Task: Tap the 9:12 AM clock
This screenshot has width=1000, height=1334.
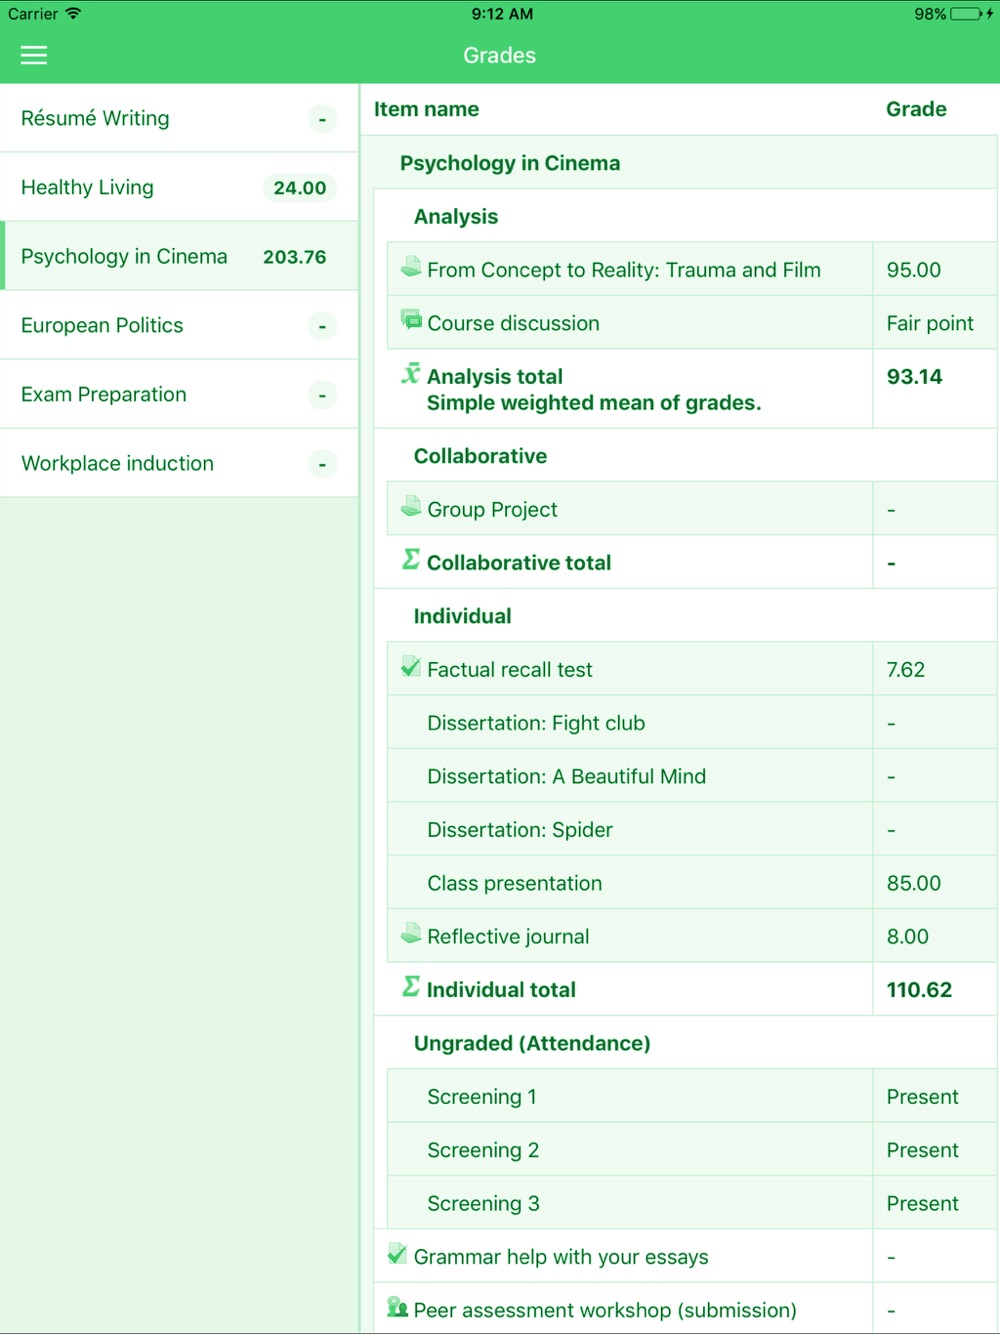Action: click(502, 14)
